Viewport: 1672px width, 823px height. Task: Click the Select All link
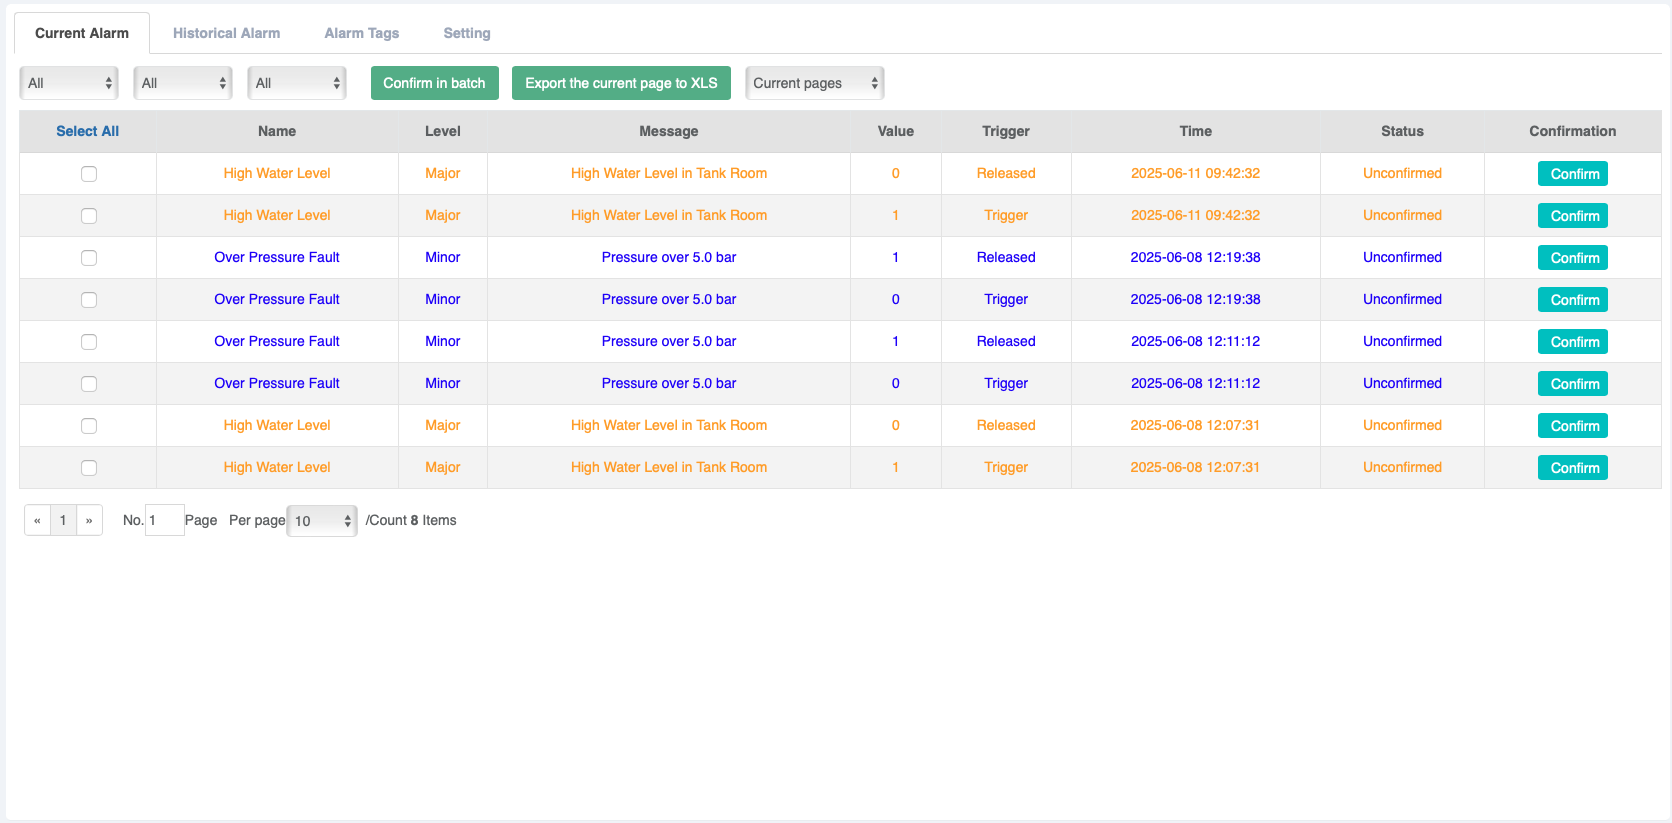pos(87,131)
